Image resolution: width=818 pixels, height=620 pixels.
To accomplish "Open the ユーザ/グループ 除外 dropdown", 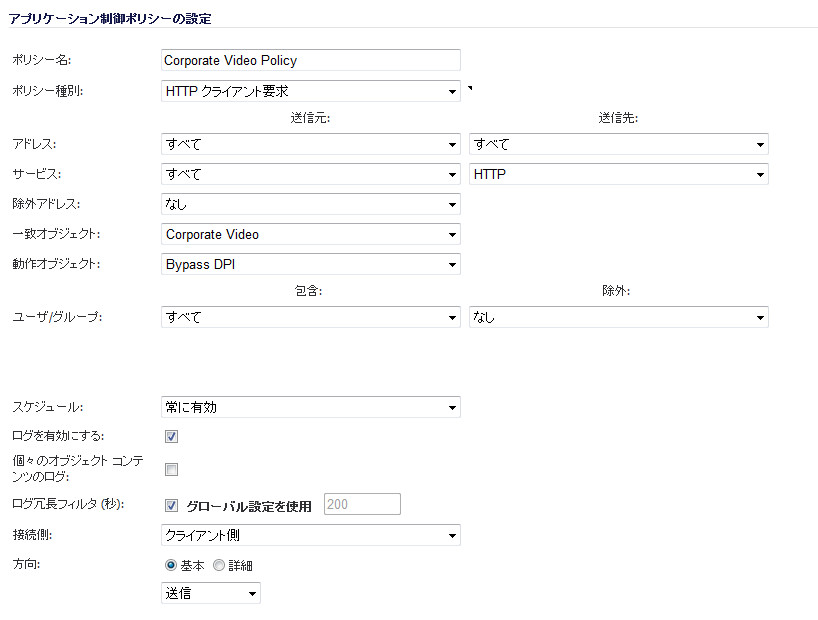I will tap(618, 317).
